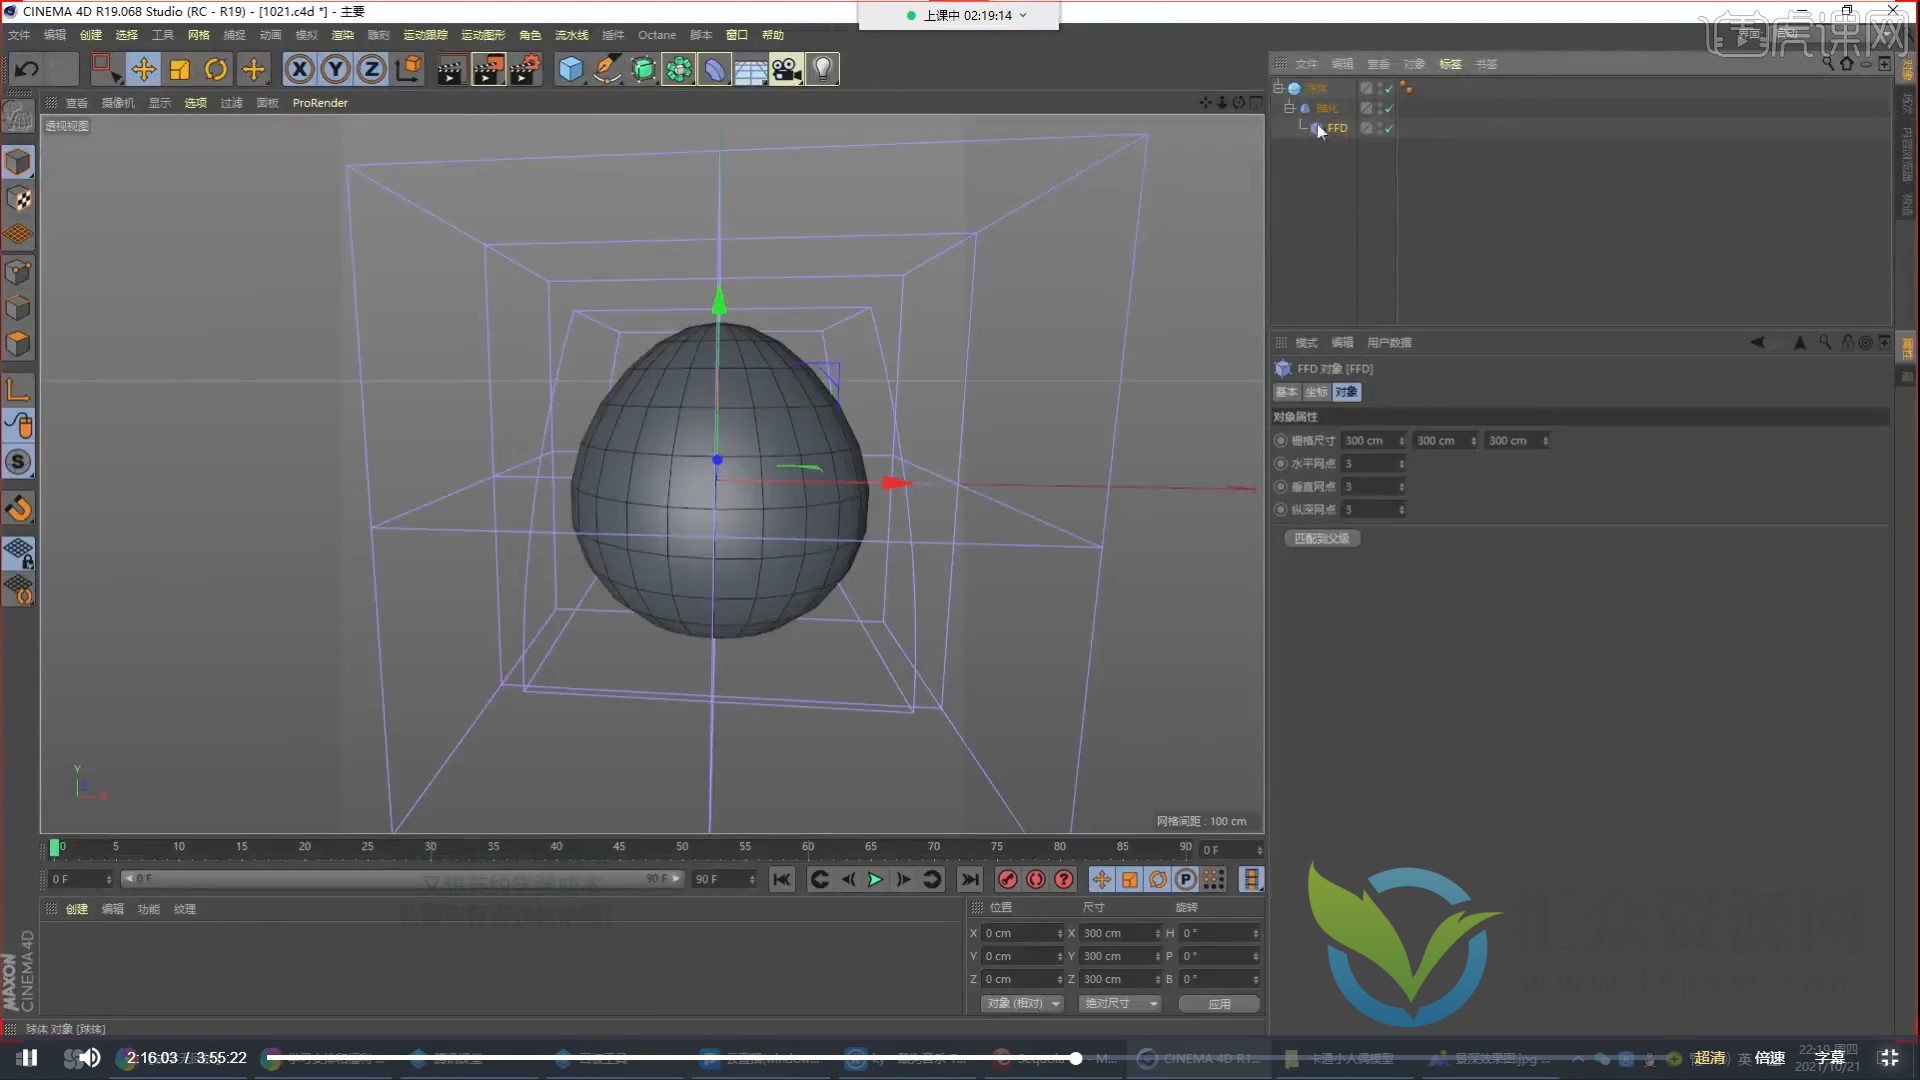
Task: Click the ProRender viewport button
Action: click(319, 103)
